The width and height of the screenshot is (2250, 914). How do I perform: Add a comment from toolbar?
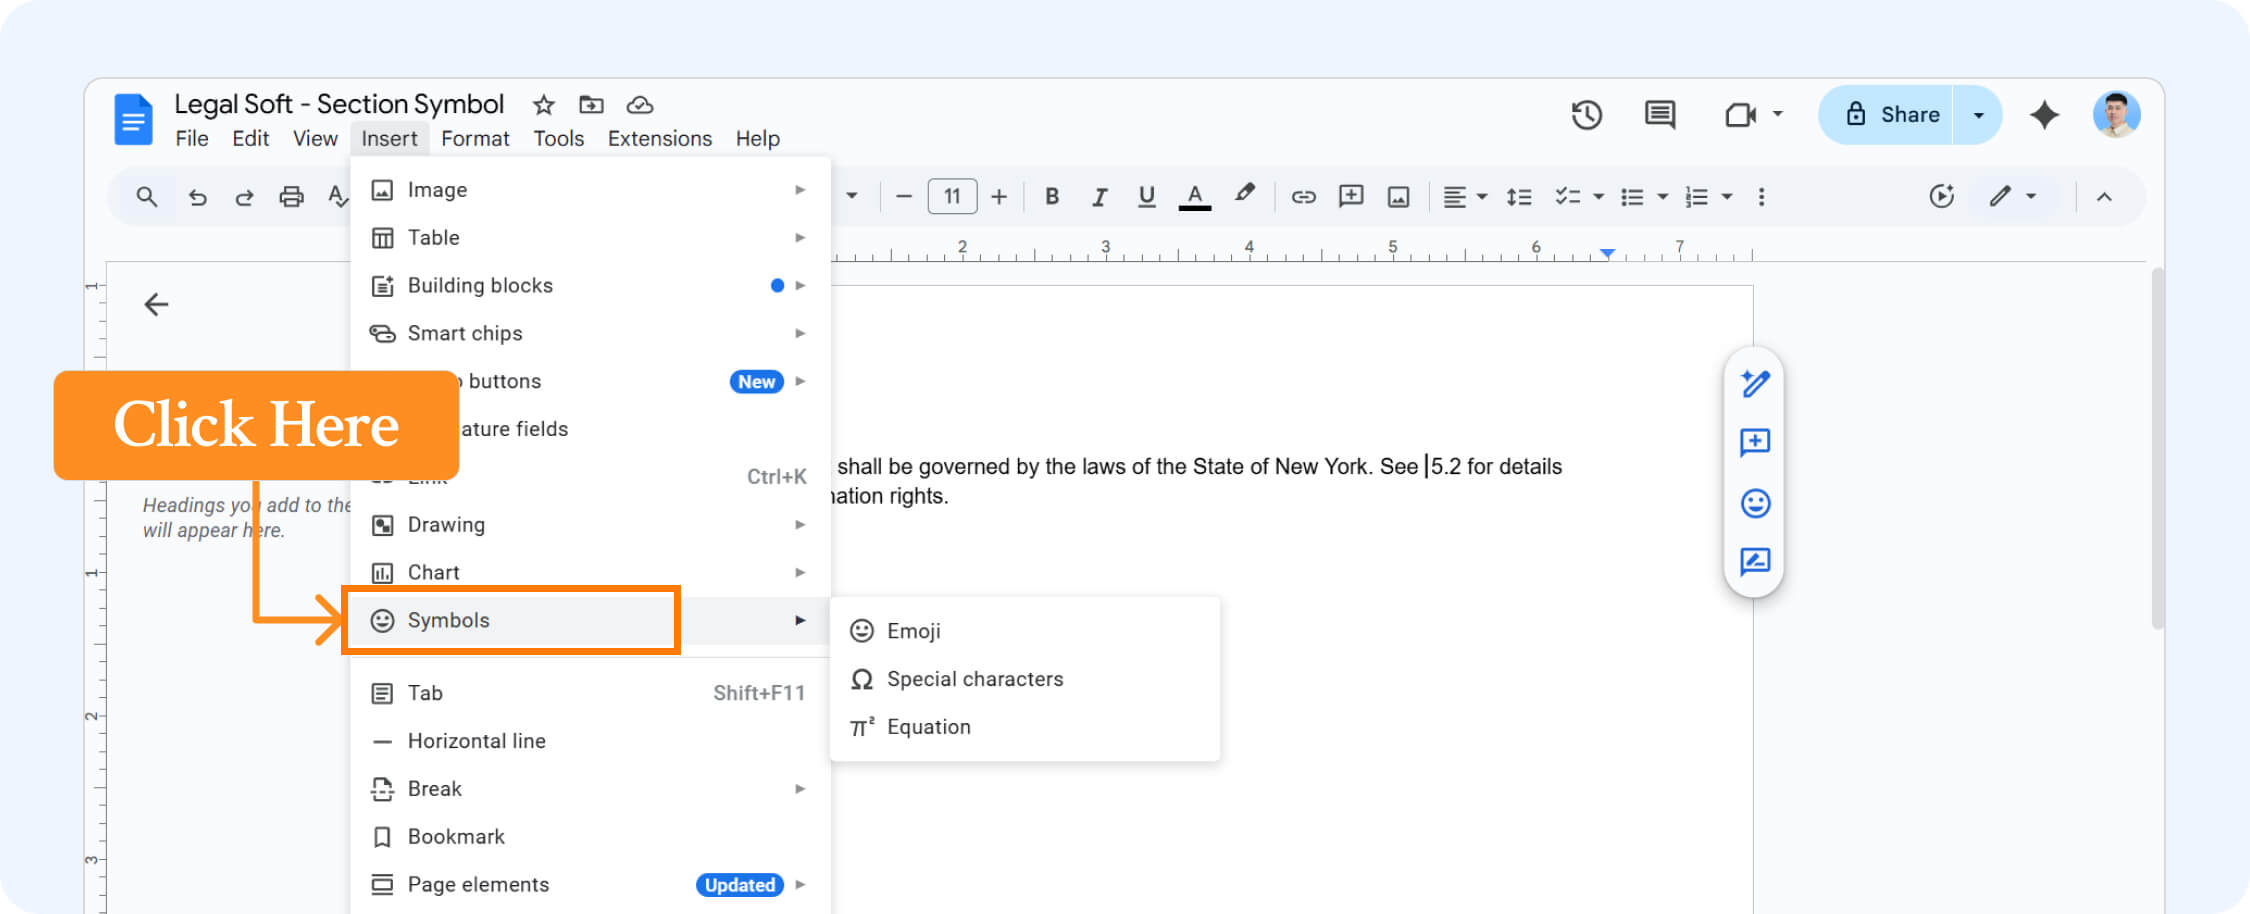coord(1351,196)
